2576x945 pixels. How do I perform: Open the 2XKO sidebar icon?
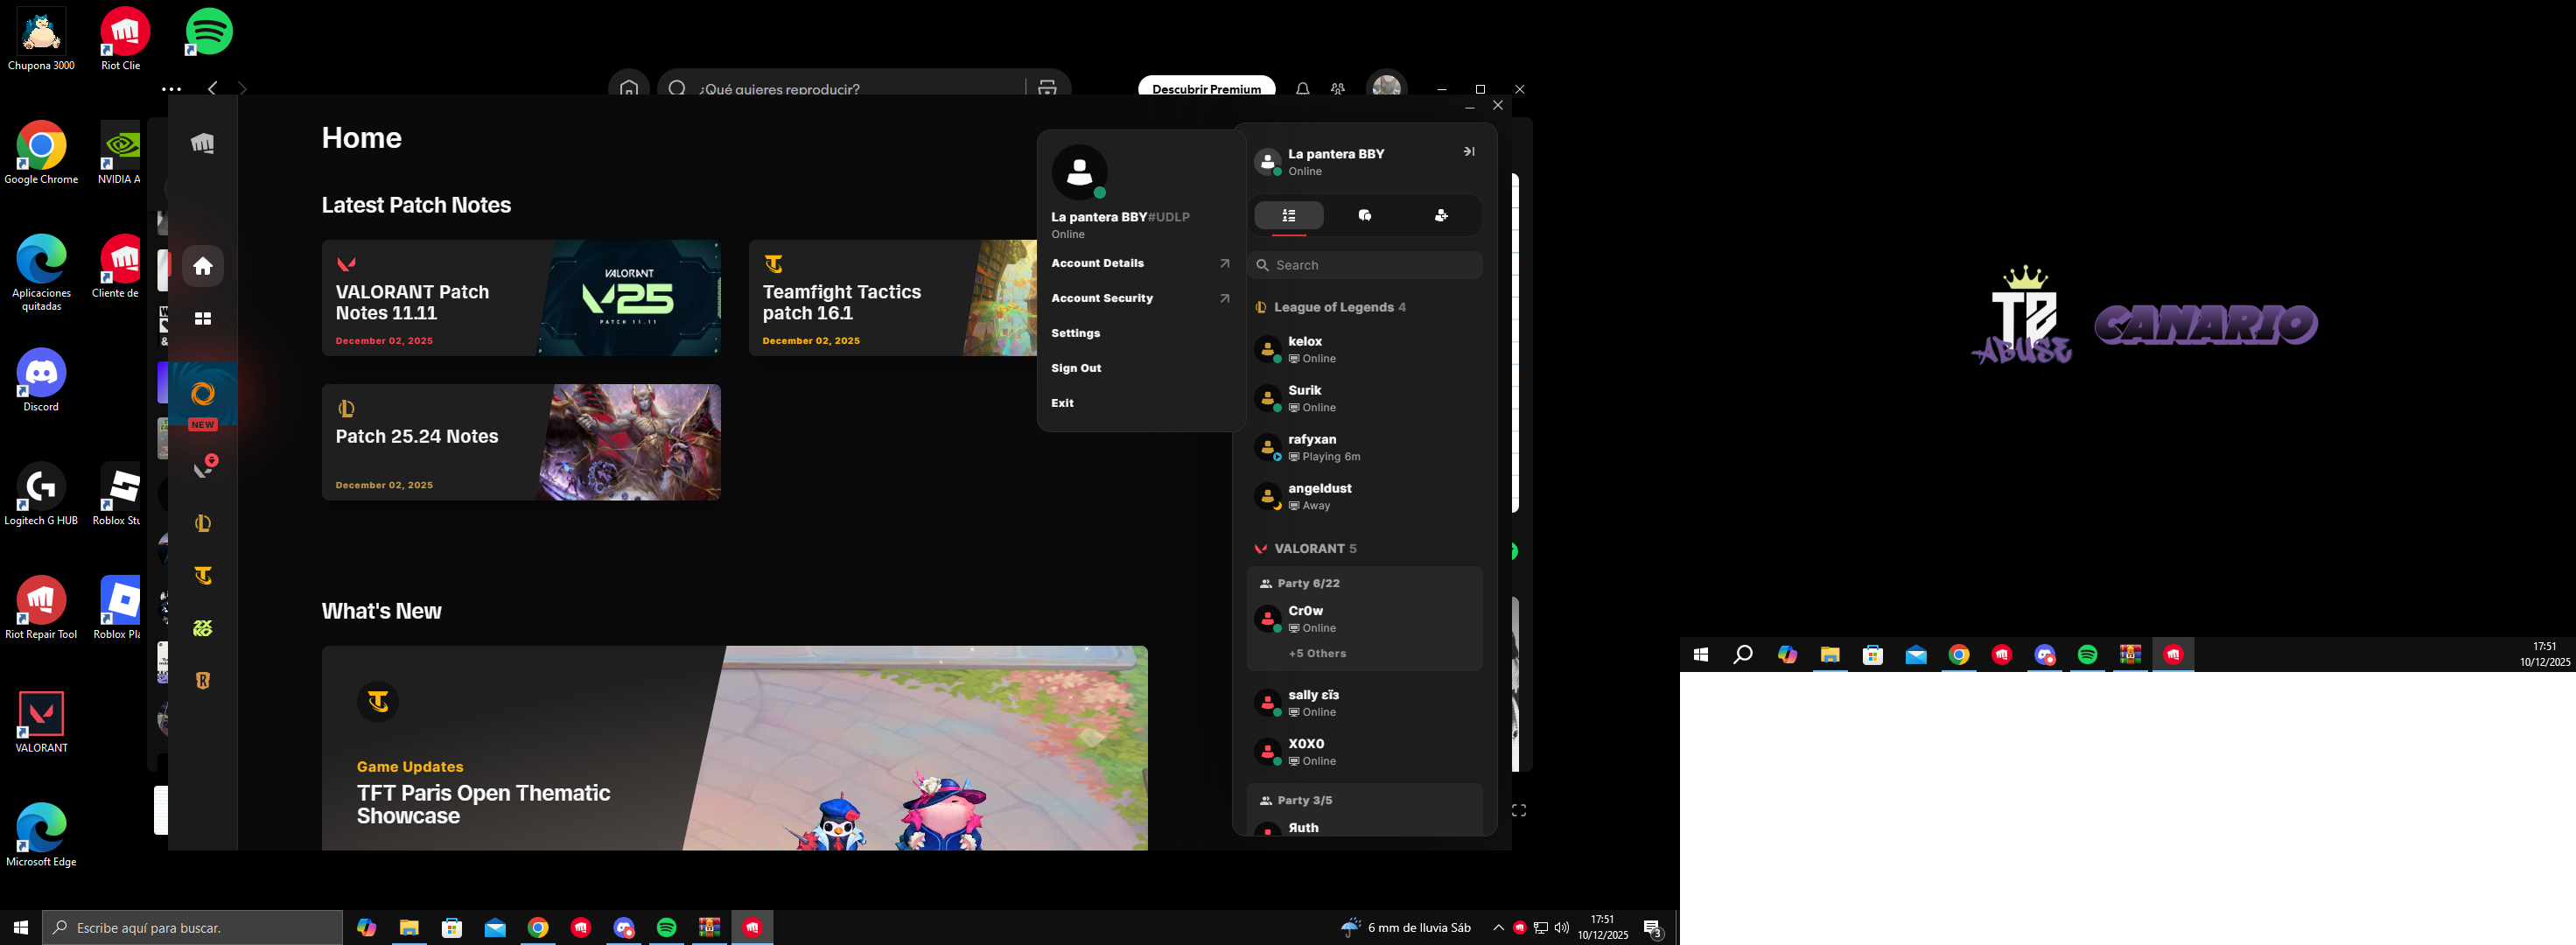[203, 628]
